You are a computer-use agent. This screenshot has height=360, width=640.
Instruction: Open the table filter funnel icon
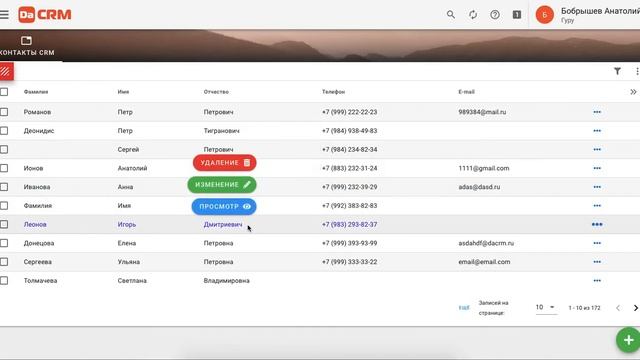click(x=617, y=71)
